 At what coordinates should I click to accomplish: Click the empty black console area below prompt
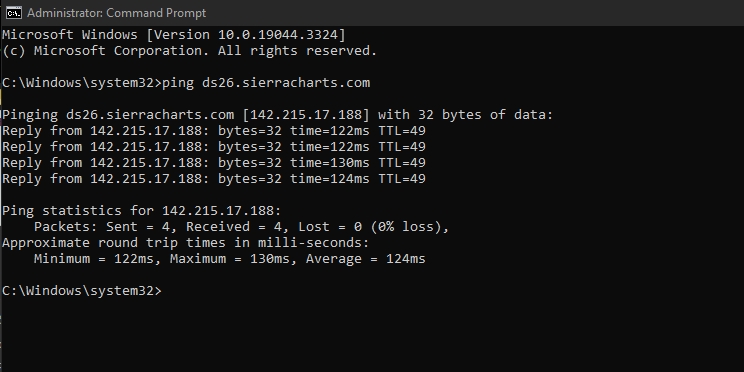point(372,337)
